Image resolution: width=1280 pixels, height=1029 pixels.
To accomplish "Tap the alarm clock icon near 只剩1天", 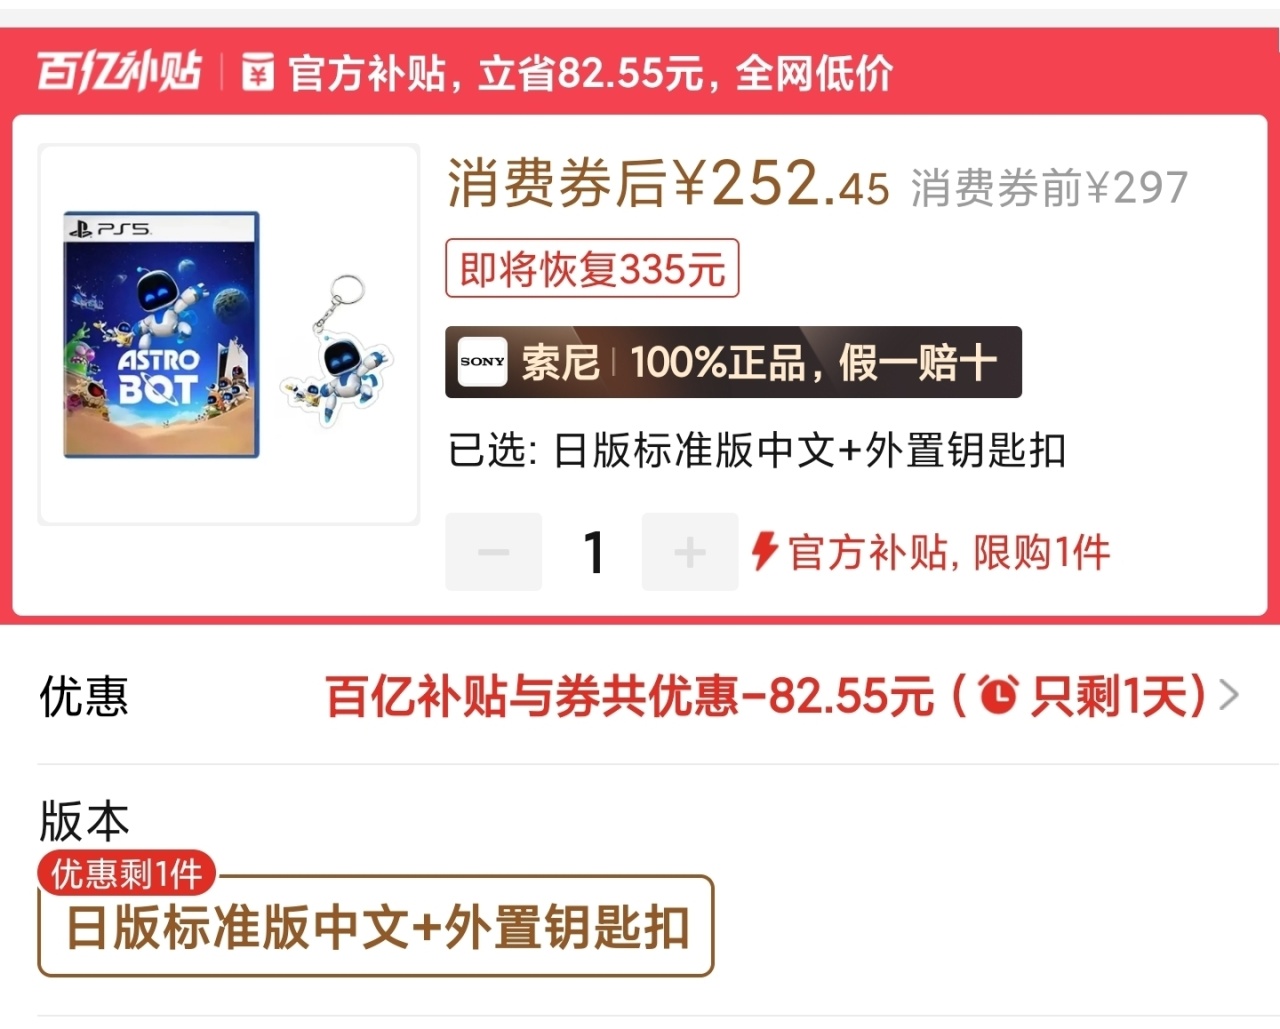I will [x=998, y=695].
